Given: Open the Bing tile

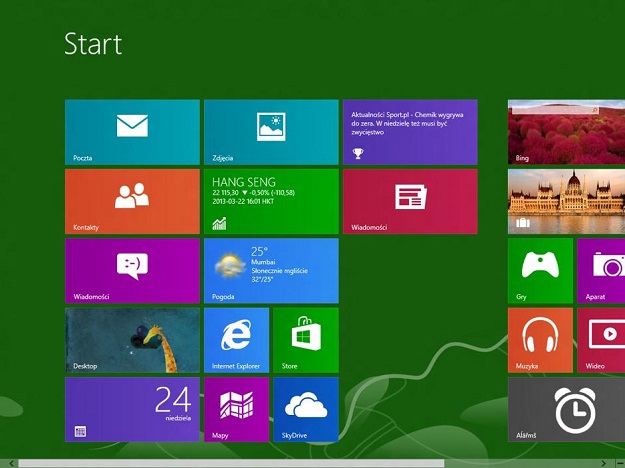Looking at the screenshot, I should 566,132.
